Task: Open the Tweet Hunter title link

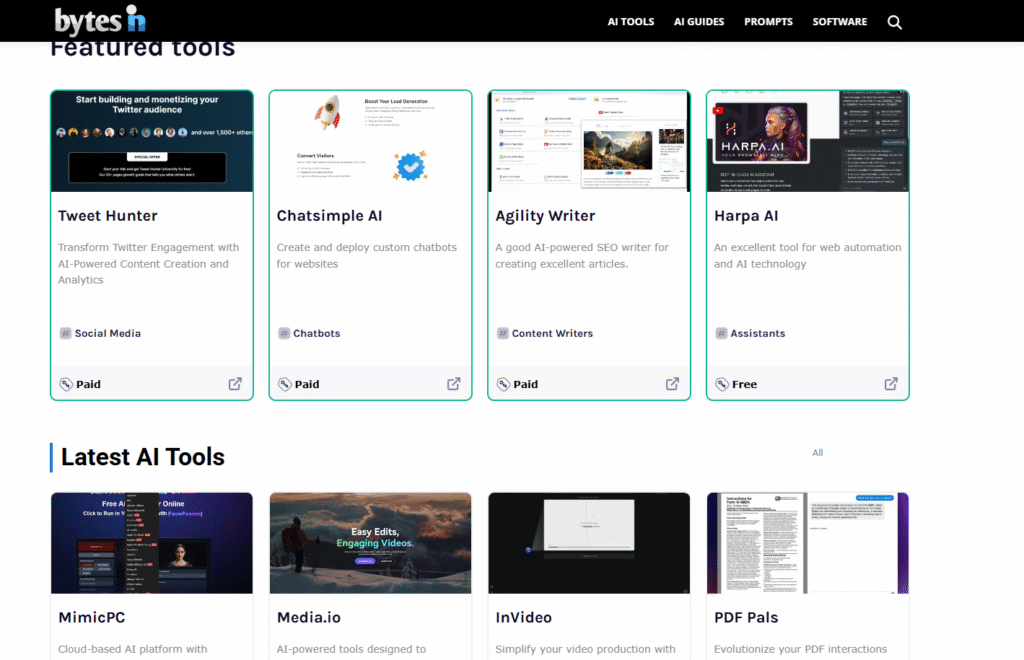Action: (108, 215)
